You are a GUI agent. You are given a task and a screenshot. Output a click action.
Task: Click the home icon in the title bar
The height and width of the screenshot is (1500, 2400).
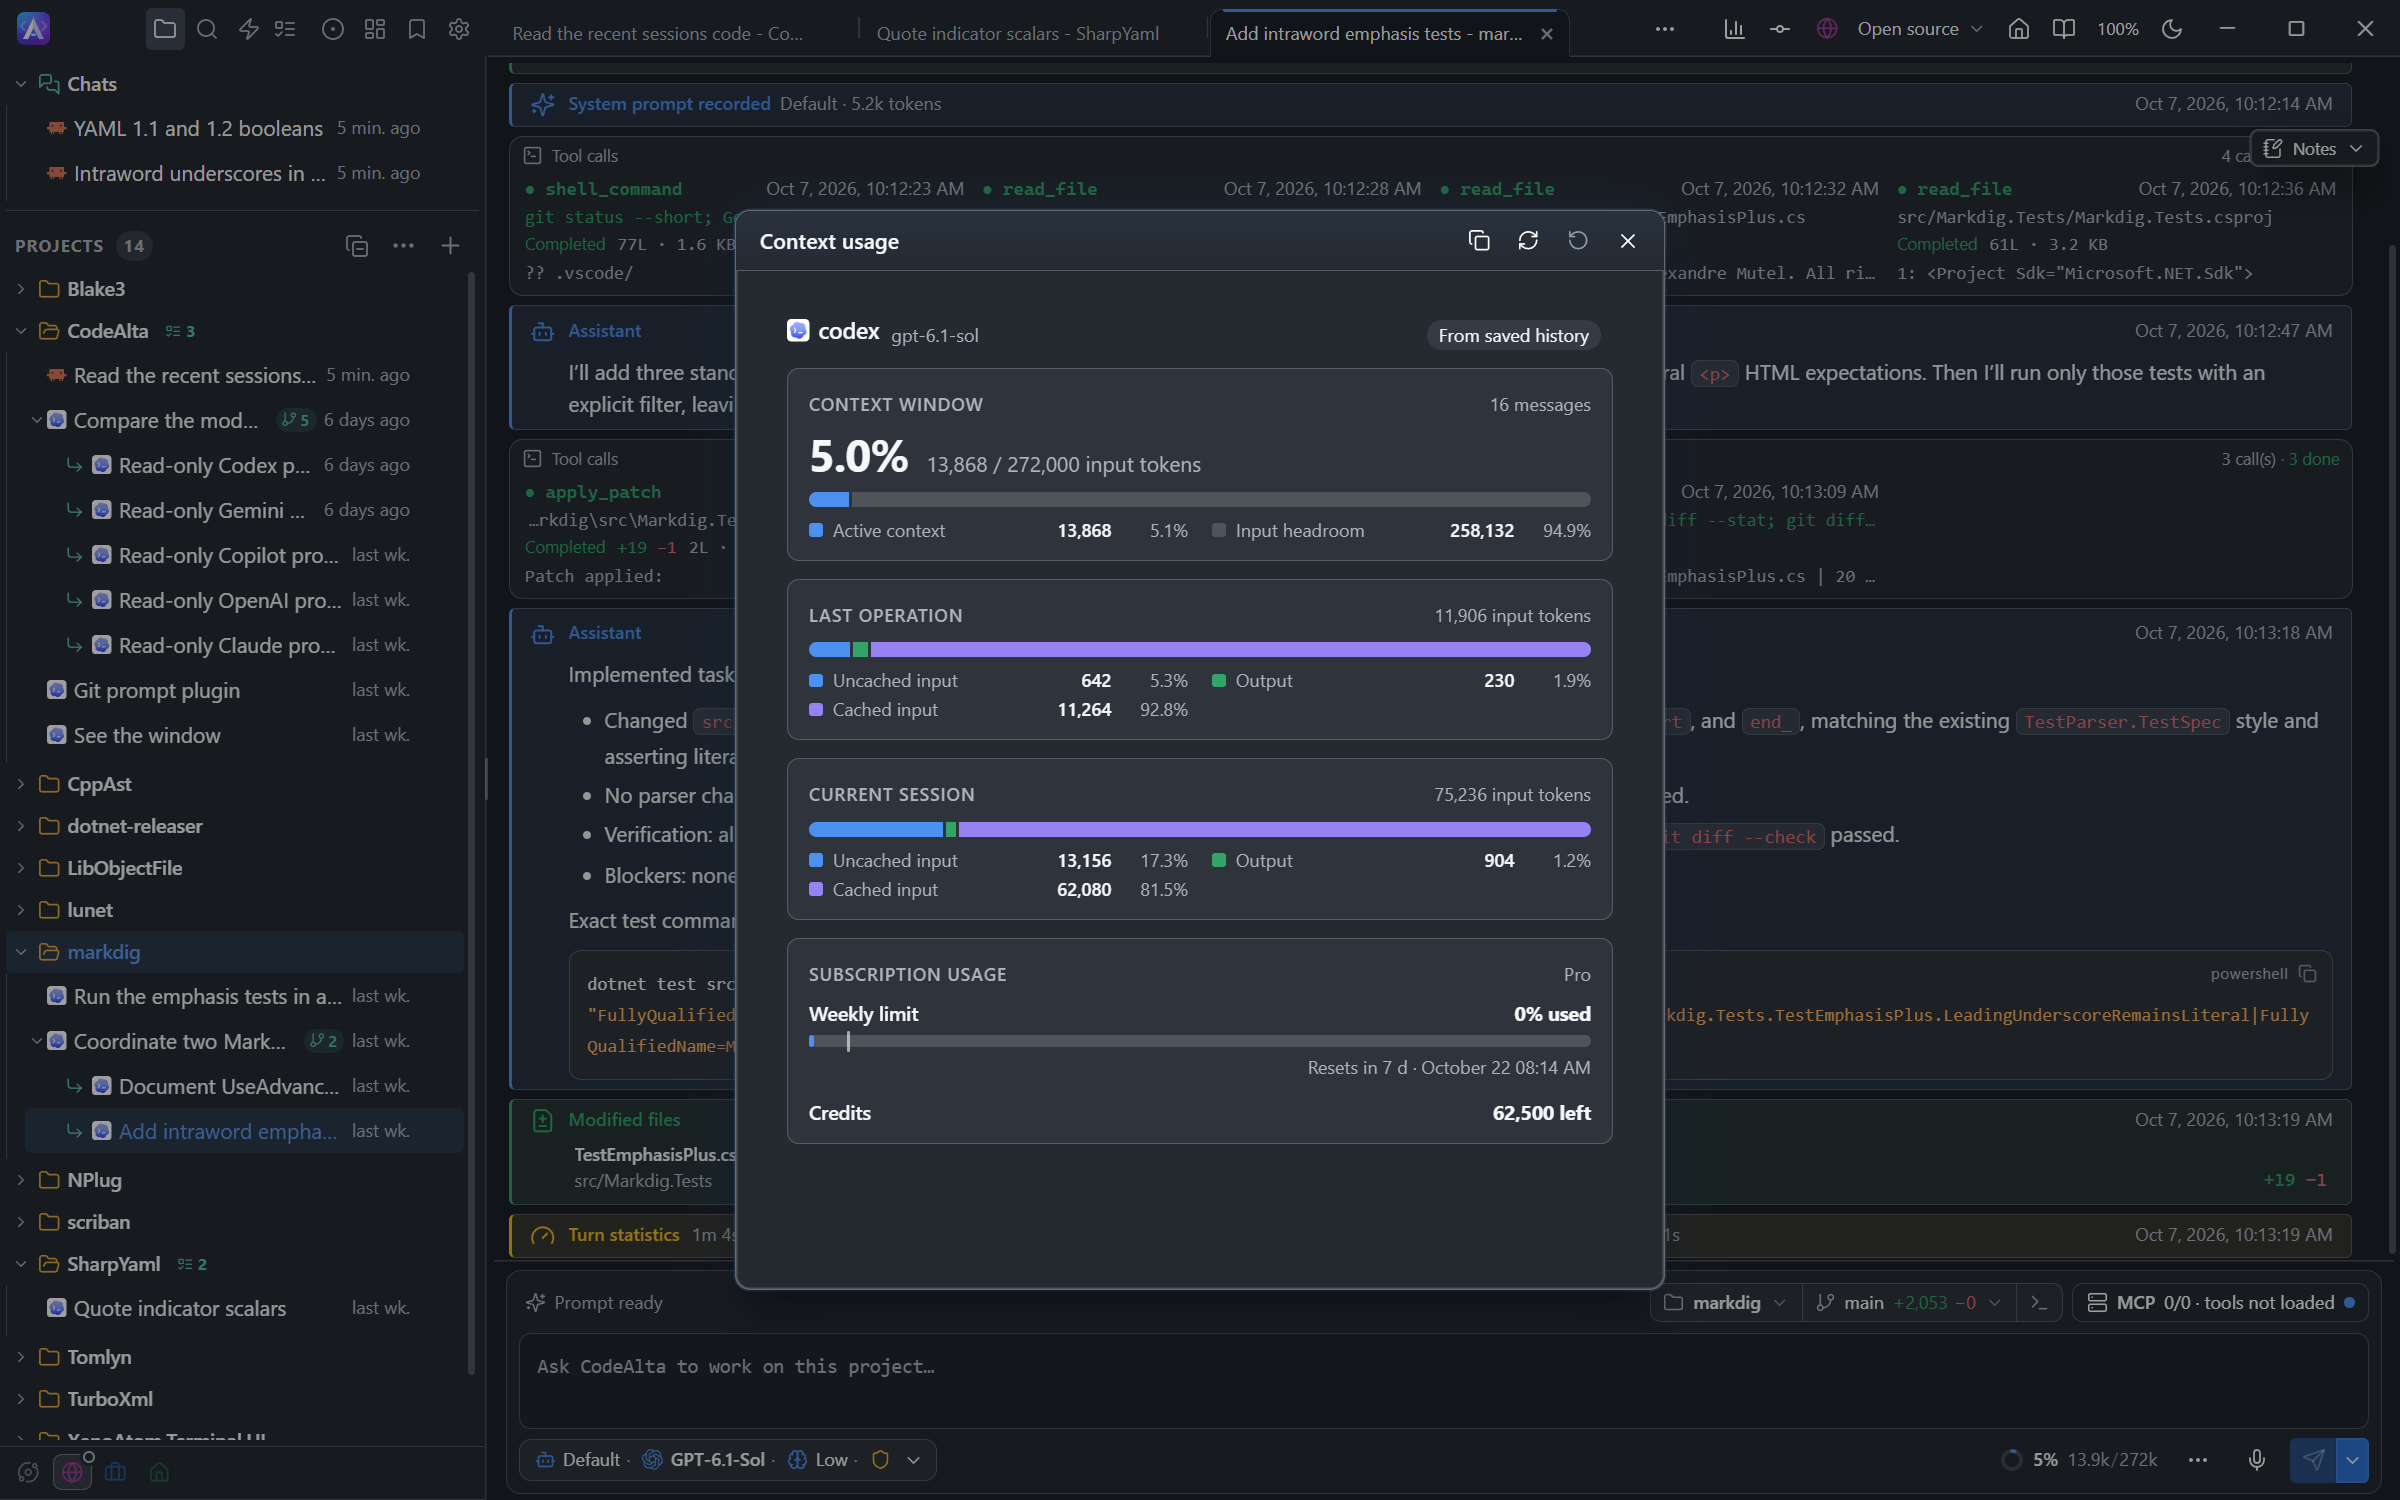(2019, 29)
